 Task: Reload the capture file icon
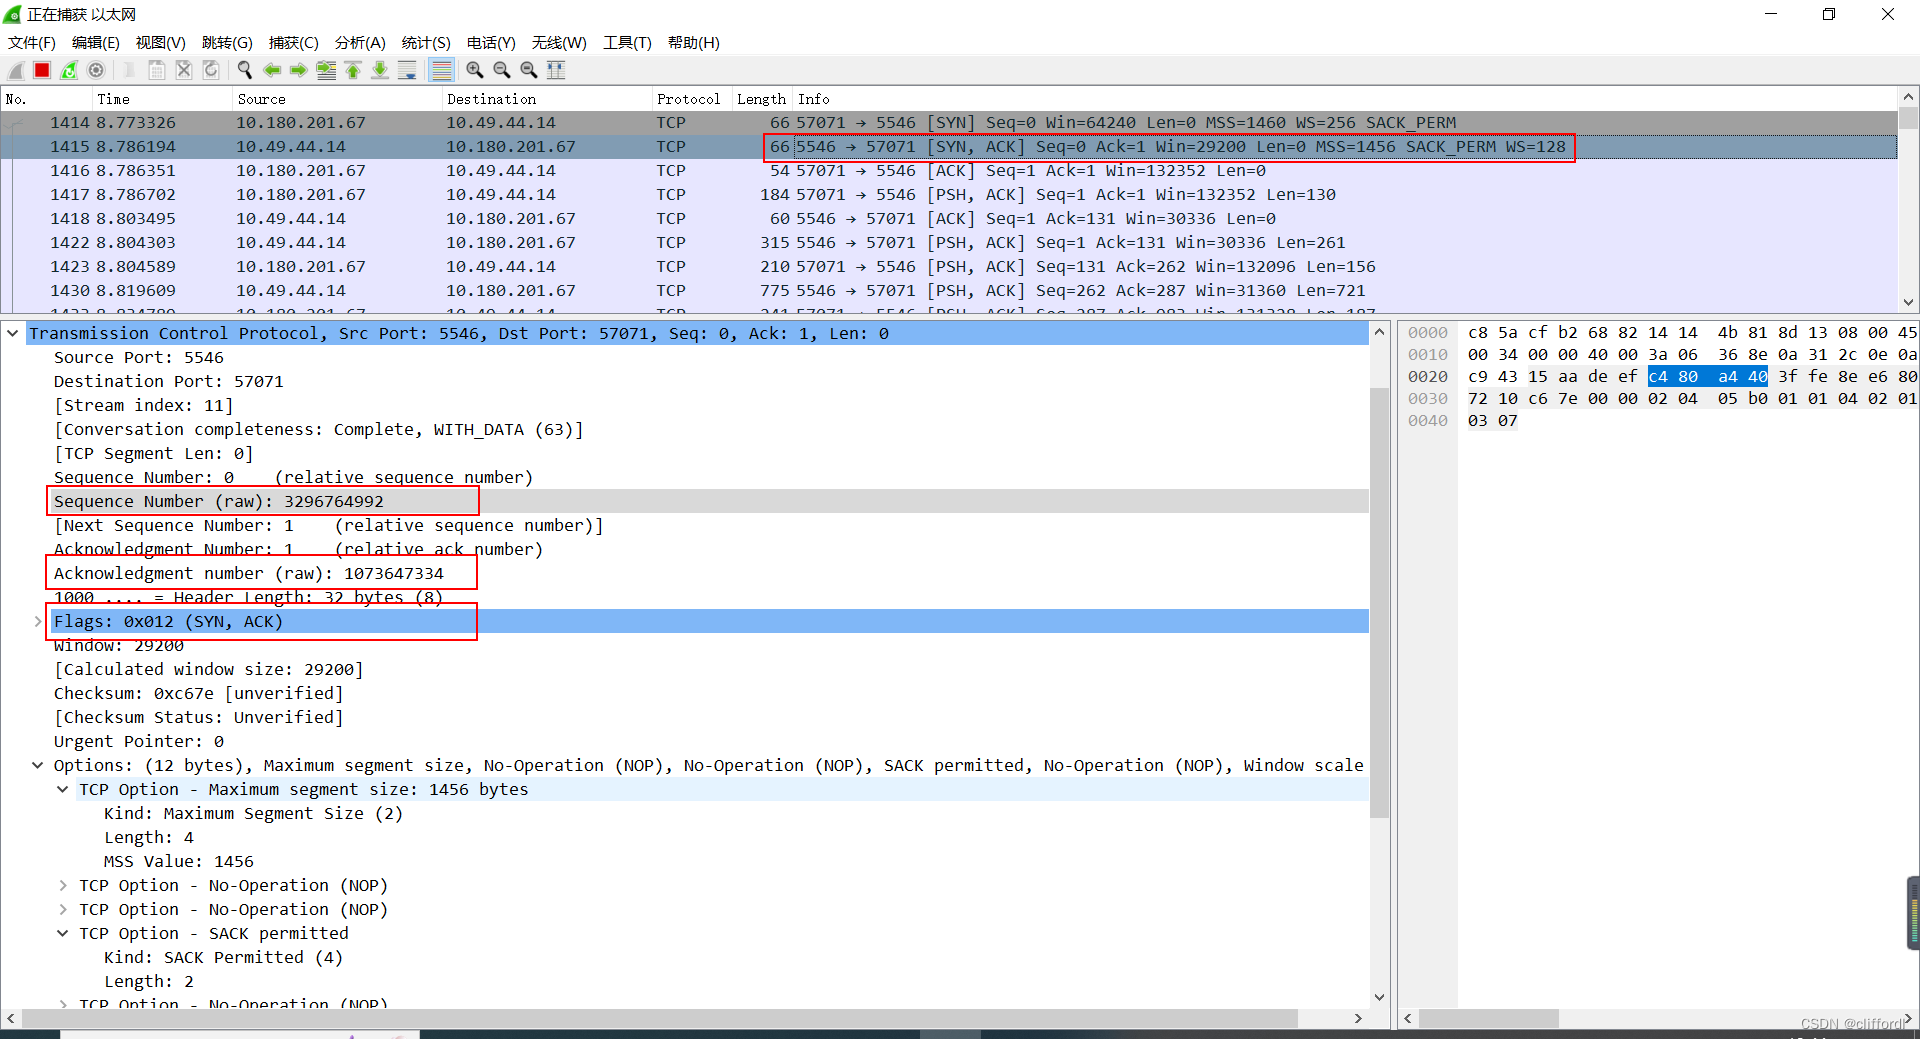tap(211, 70)
